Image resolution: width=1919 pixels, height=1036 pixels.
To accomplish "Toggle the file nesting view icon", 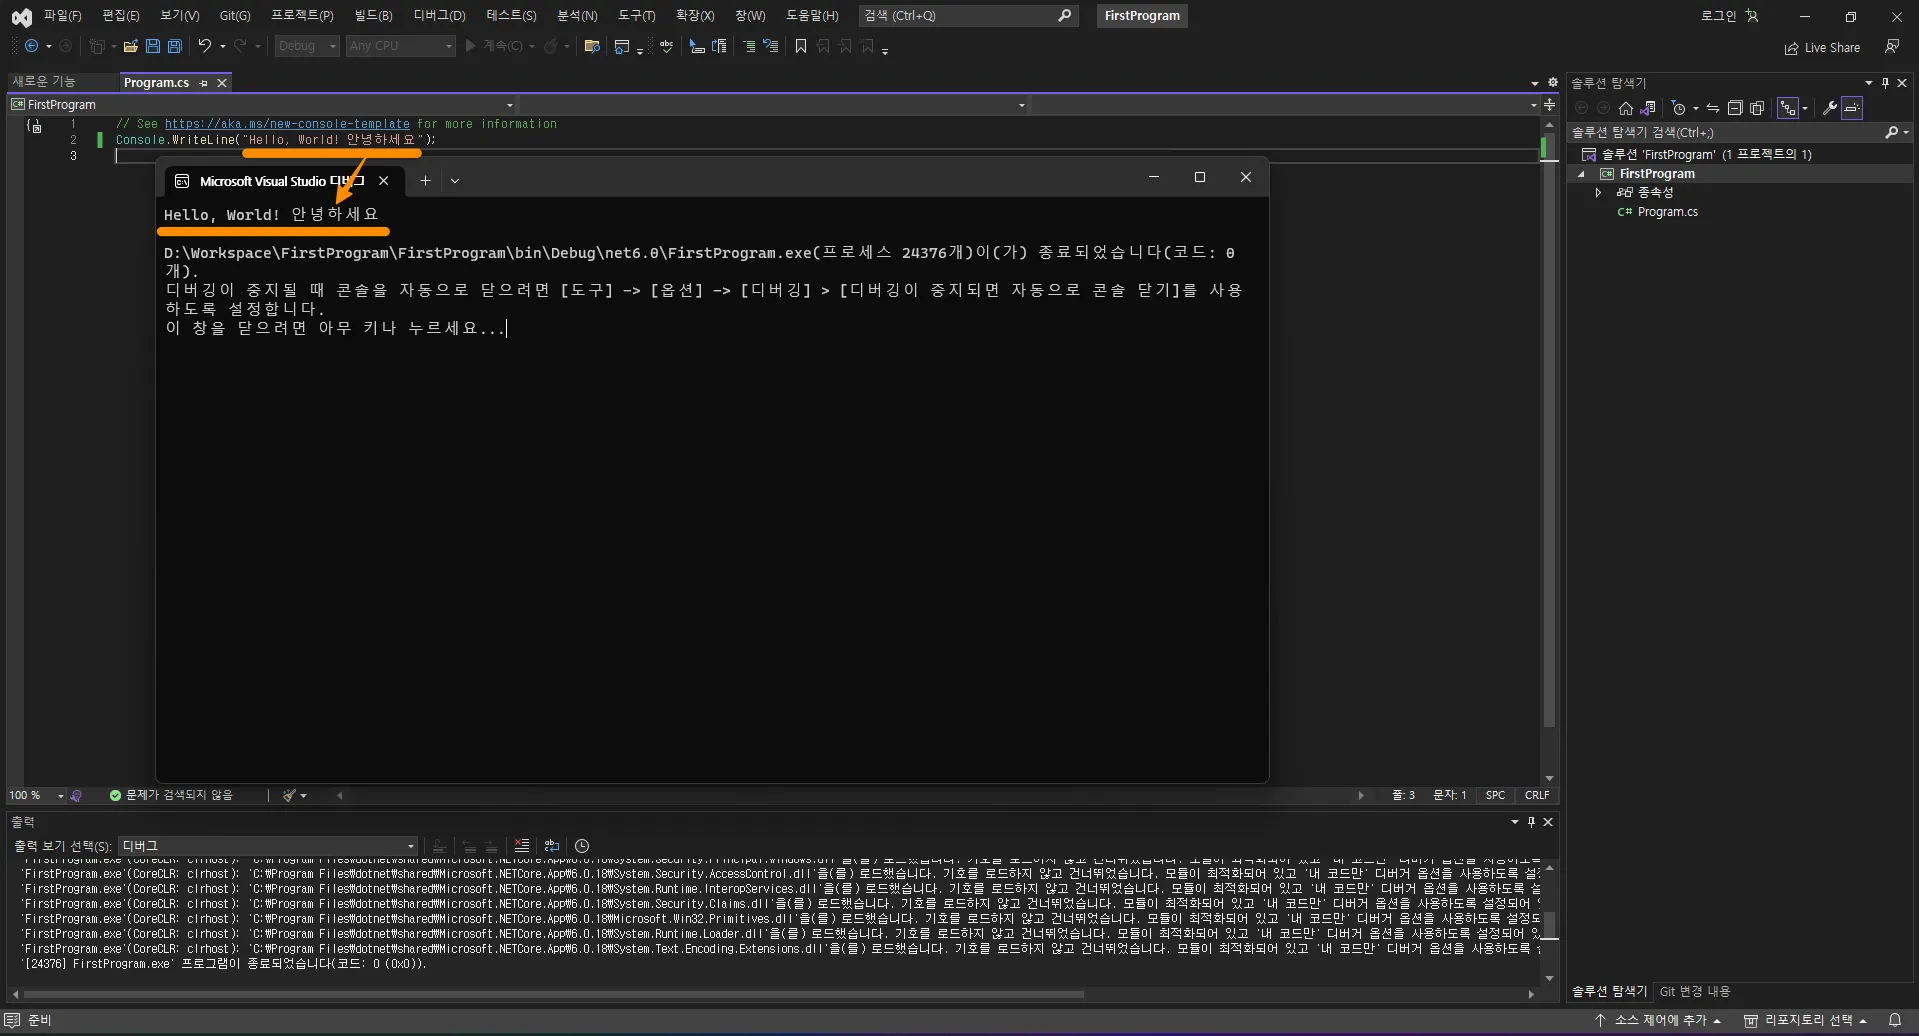I will (x=1788, y=108).
